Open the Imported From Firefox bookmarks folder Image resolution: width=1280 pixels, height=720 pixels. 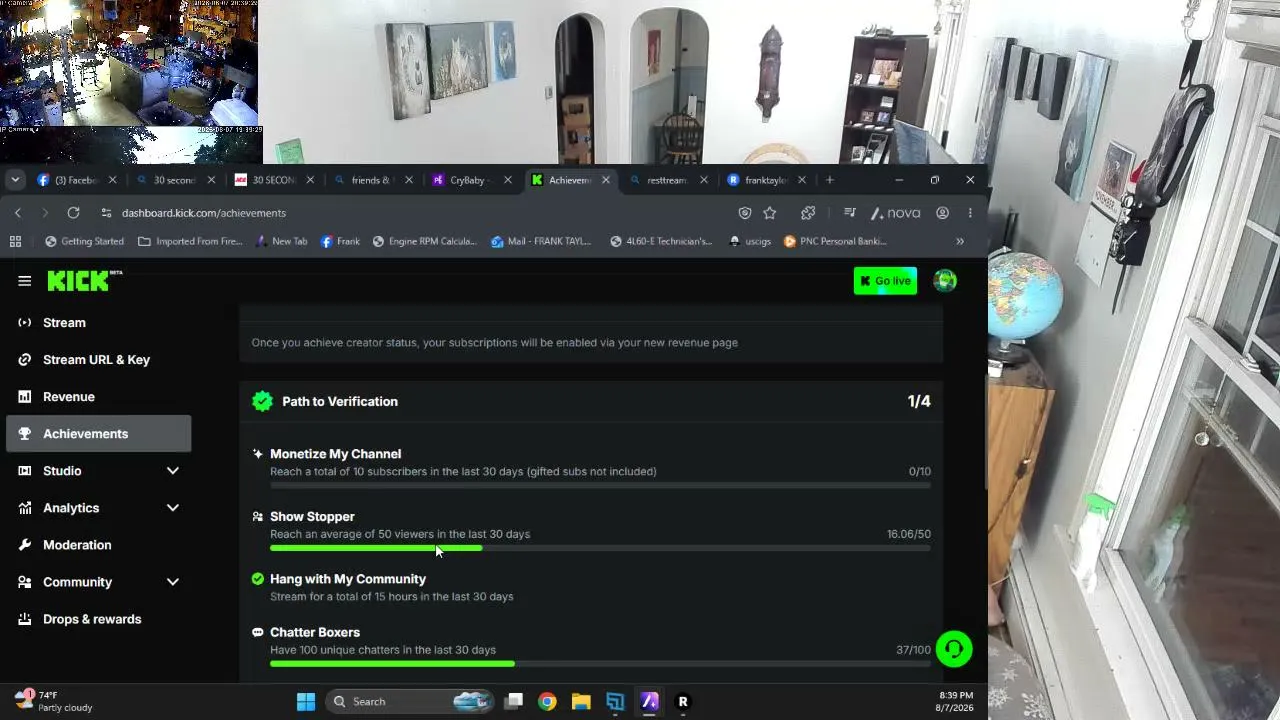[190, 241]
